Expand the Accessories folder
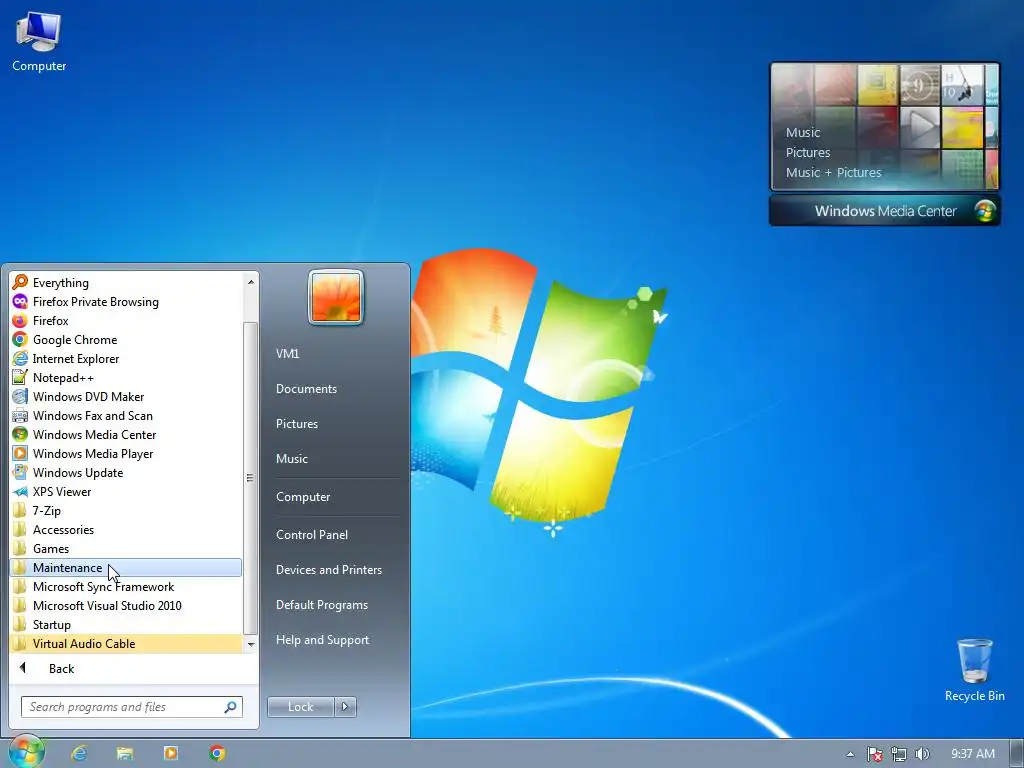The height and width of the screenshot is (768, 1024). (x=126, y=530)
